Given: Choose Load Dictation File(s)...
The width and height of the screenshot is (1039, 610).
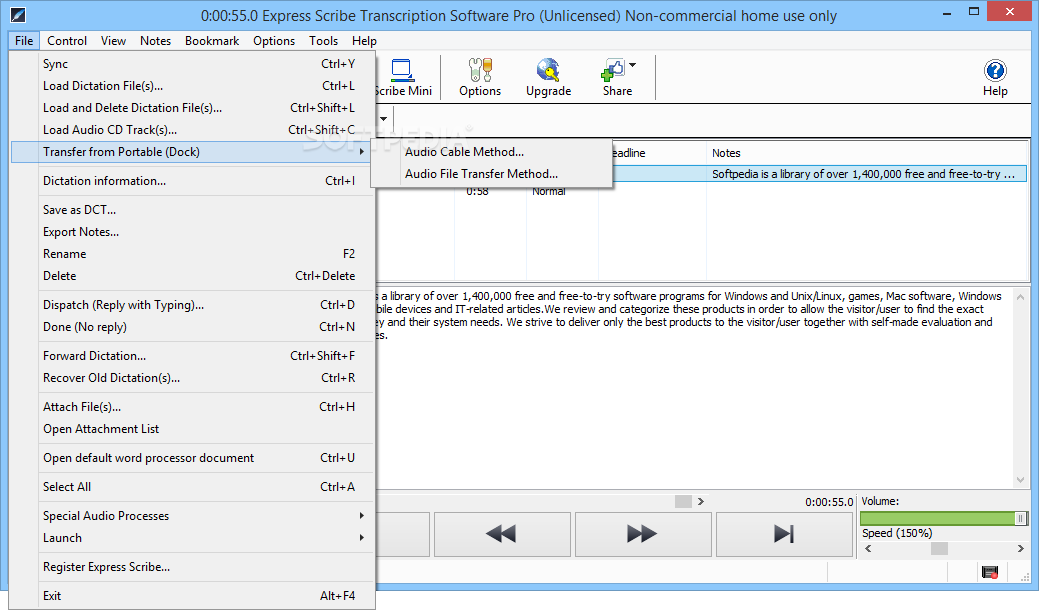Looking at the screenshot, I should pos(193,85).
